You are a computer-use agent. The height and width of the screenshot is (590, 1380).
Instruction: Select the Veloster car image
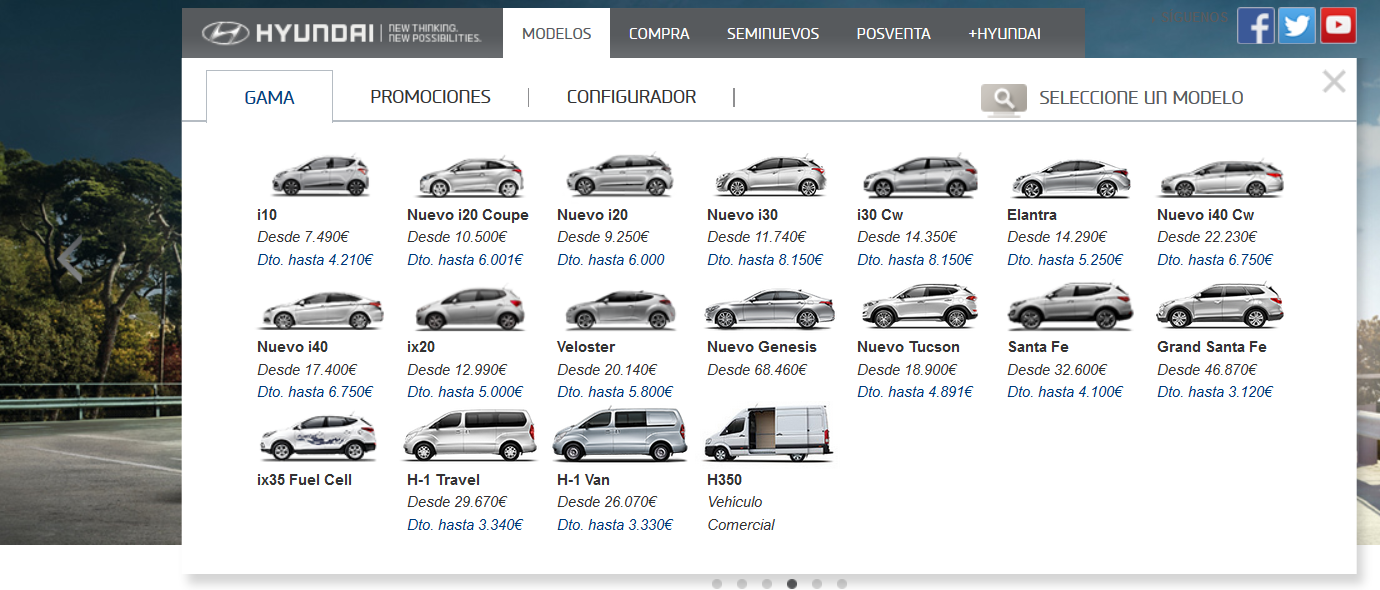click(x=619, y=309)
